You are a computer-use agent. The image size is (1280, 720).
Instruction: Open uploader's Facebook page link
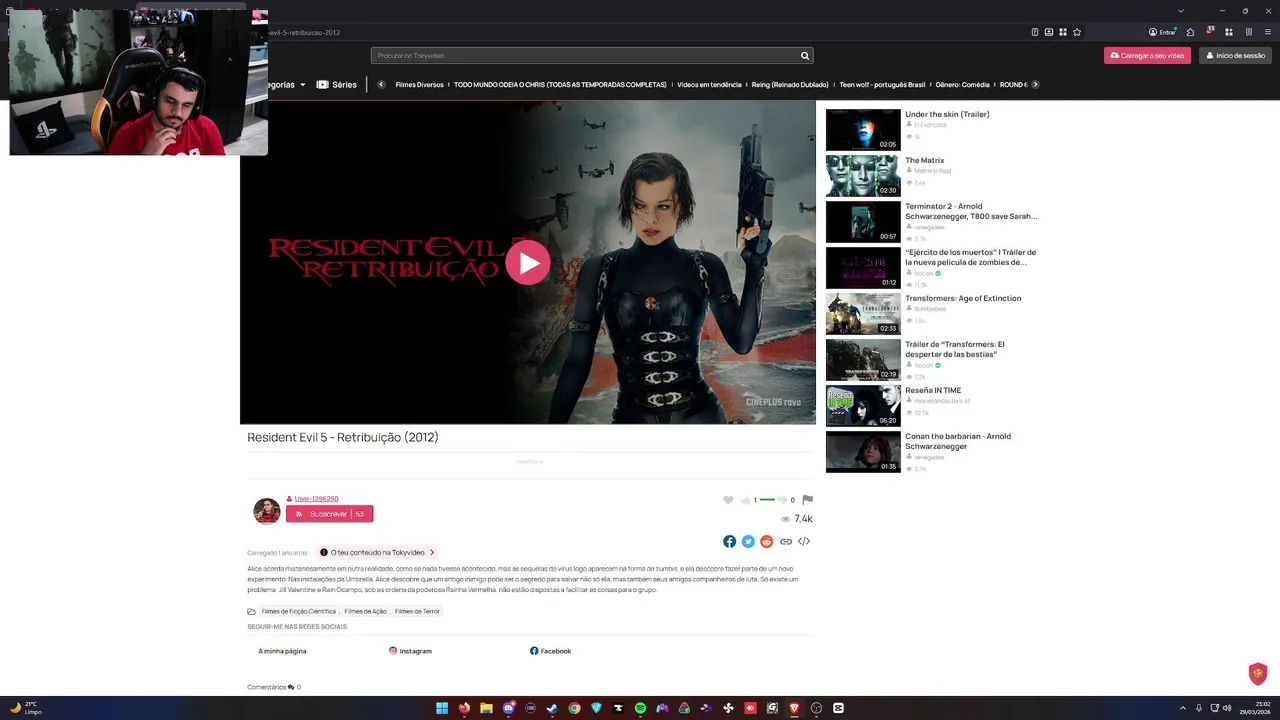(x=550, y=651)
